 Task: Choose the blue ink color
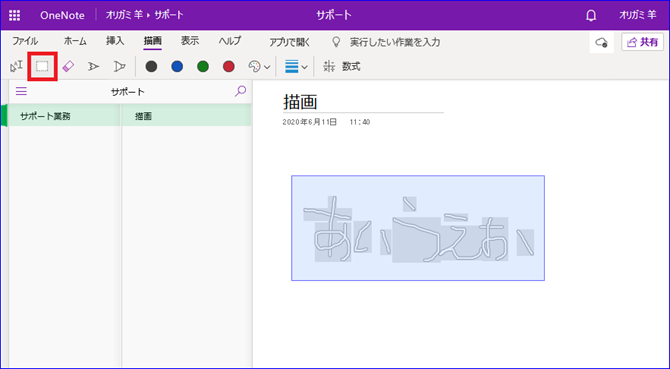point(177,66)
